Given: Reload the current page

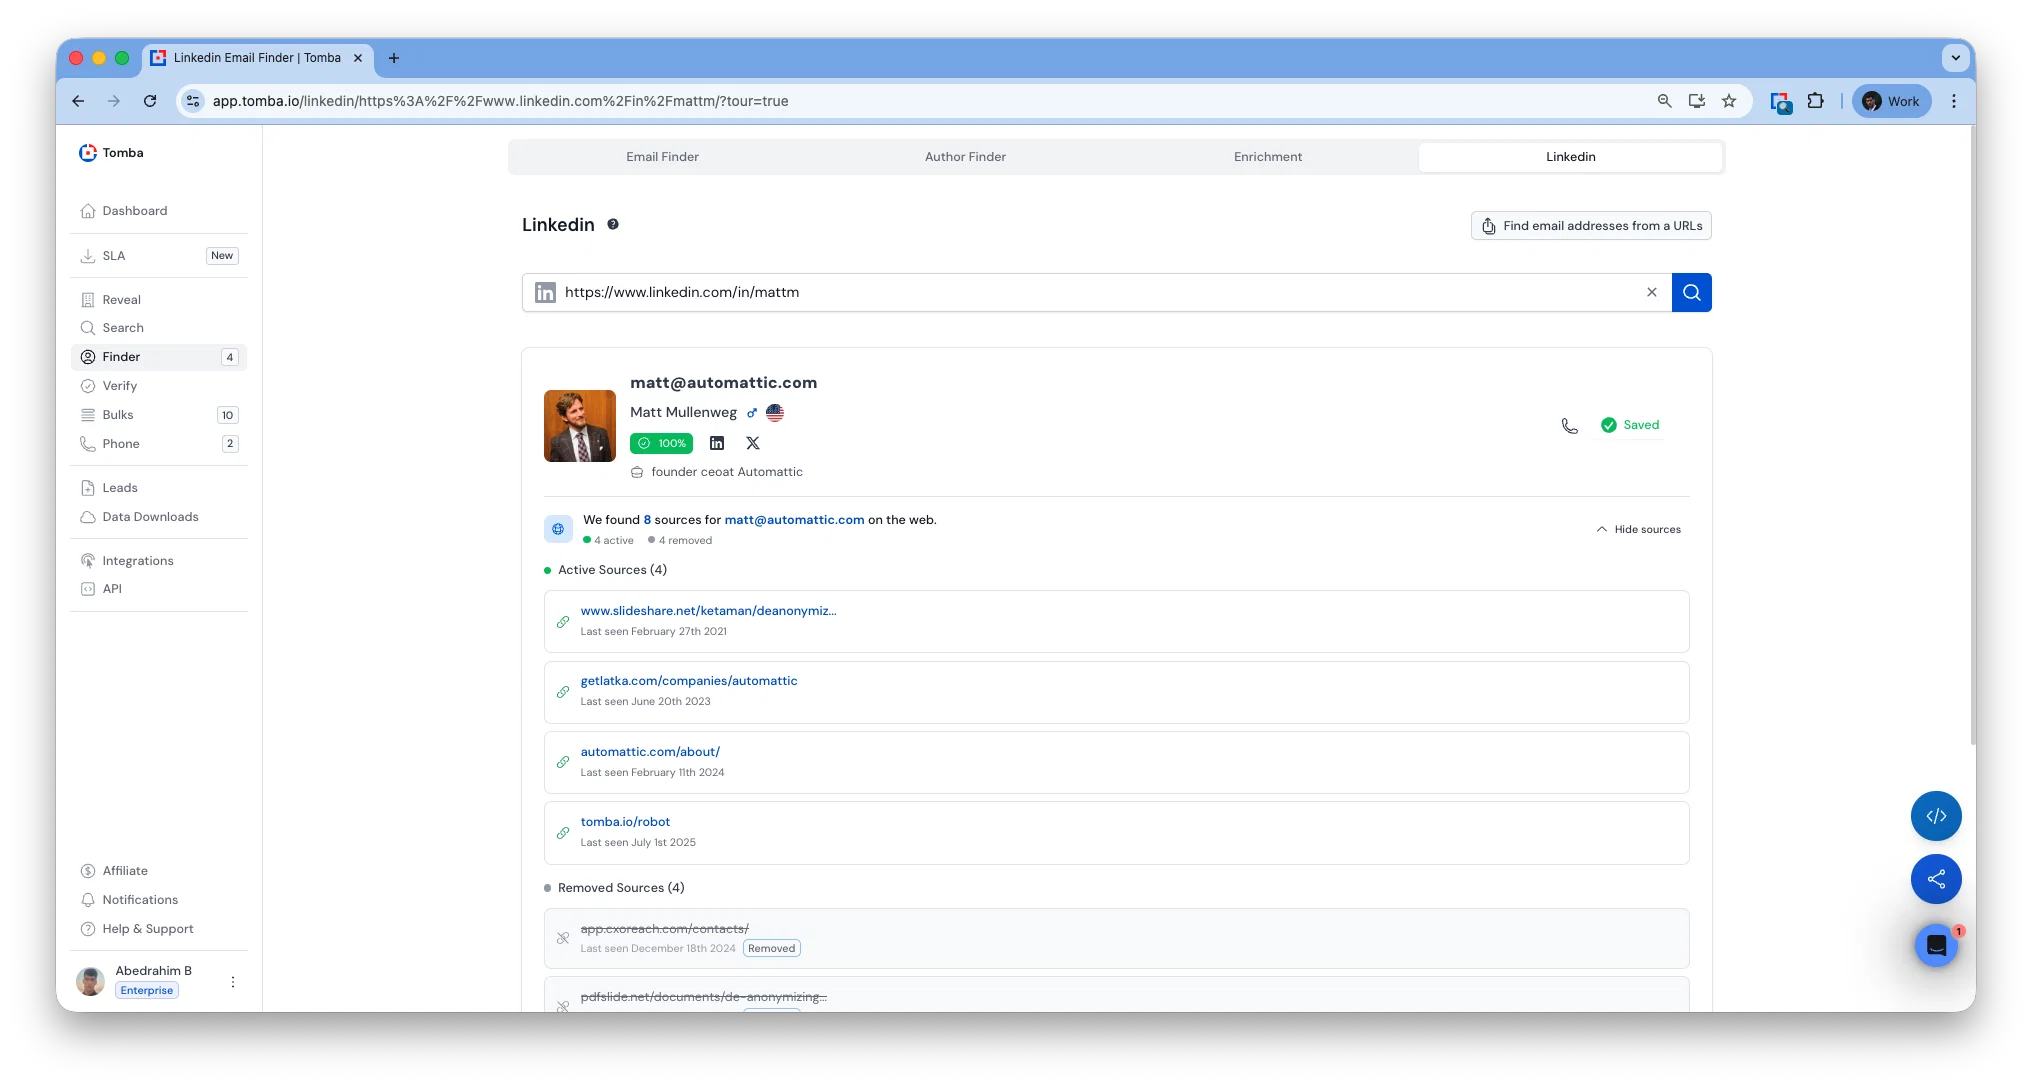Looking at the screenshot, I should [x=150, y=101].
